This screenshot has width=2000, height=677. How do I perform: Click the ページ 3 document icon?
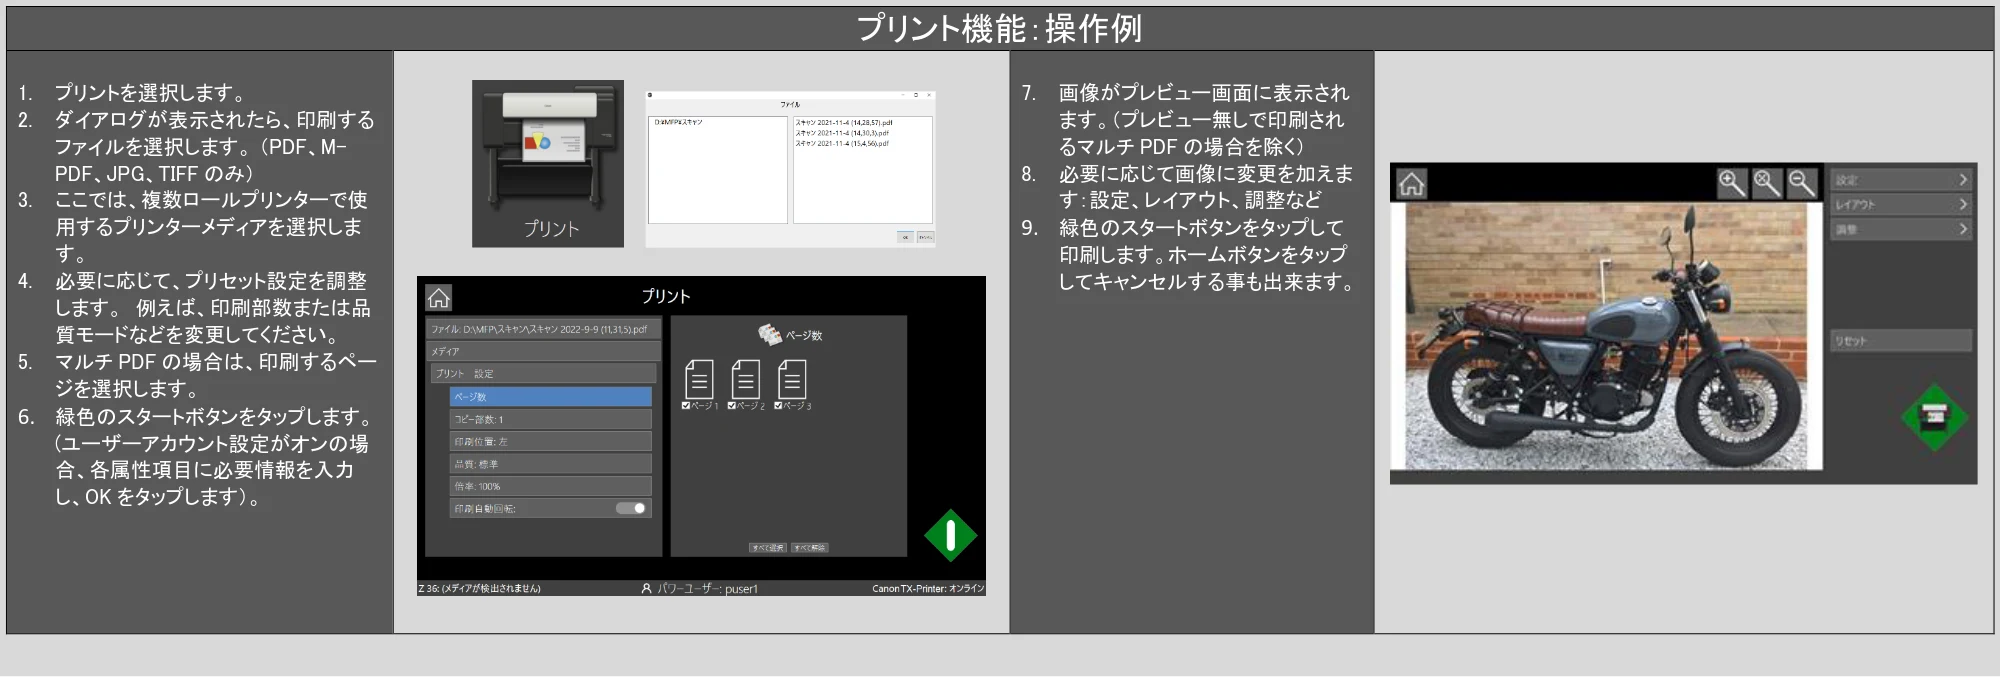point(792,379)
